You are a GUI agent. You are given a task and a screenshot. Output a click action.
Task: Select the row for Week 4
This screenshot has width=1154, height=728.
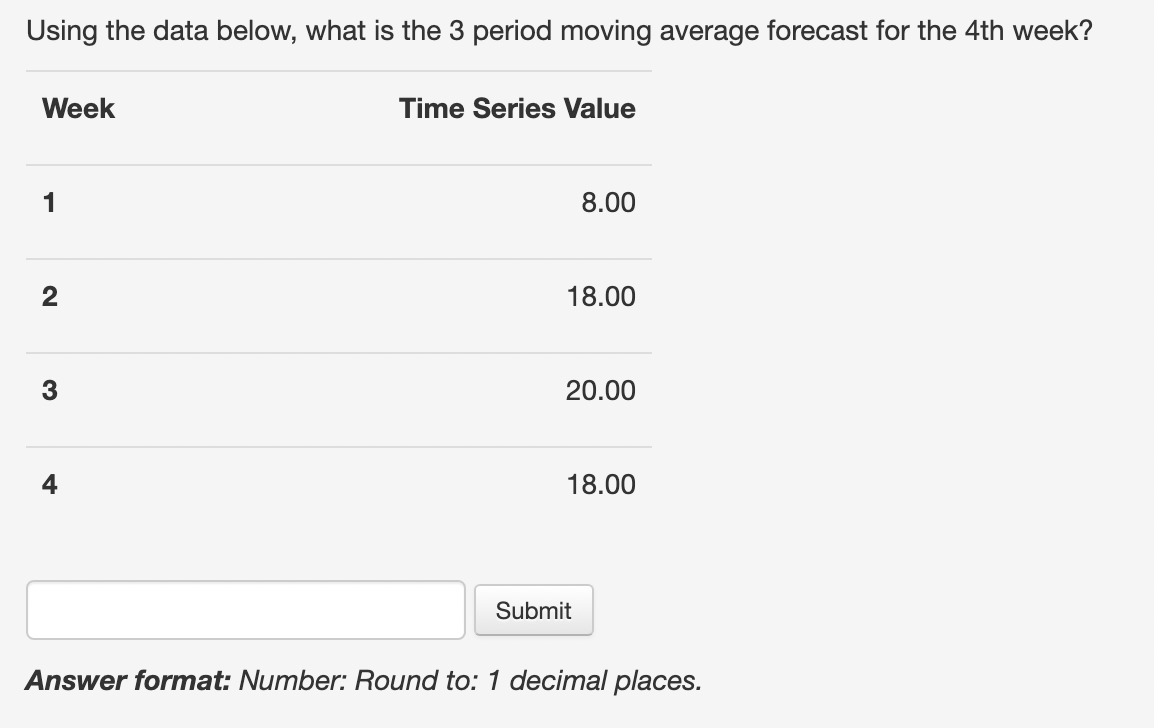(x=340, y=484)
